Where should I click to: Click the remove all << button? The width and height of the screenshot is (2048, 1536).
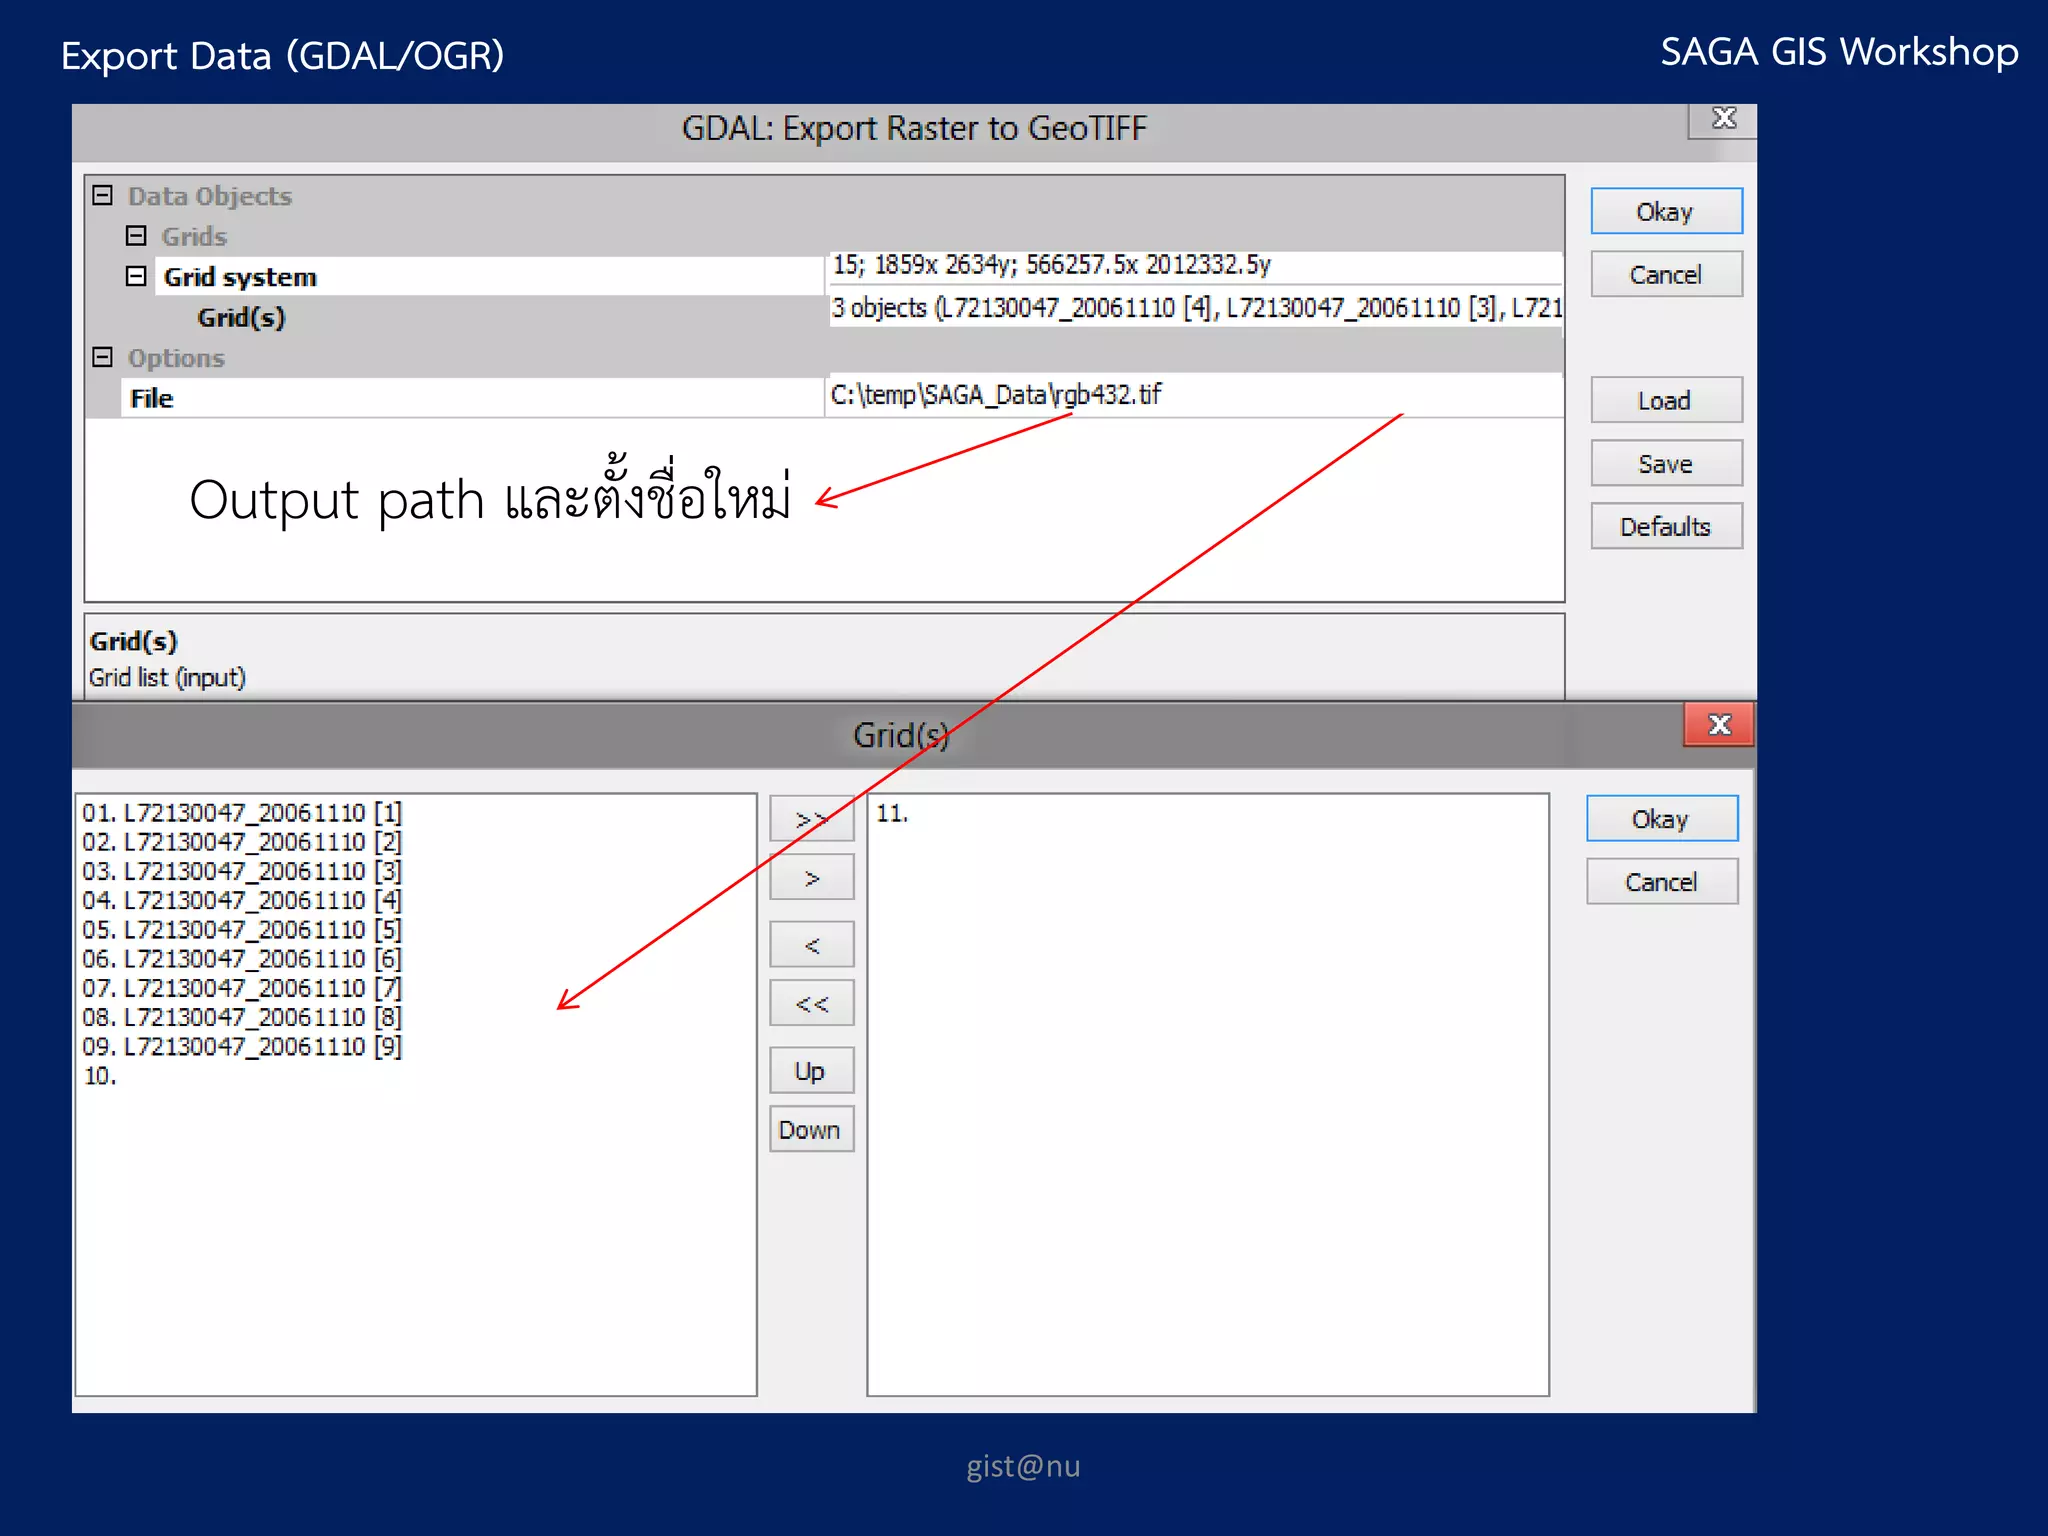point(812,1004)
